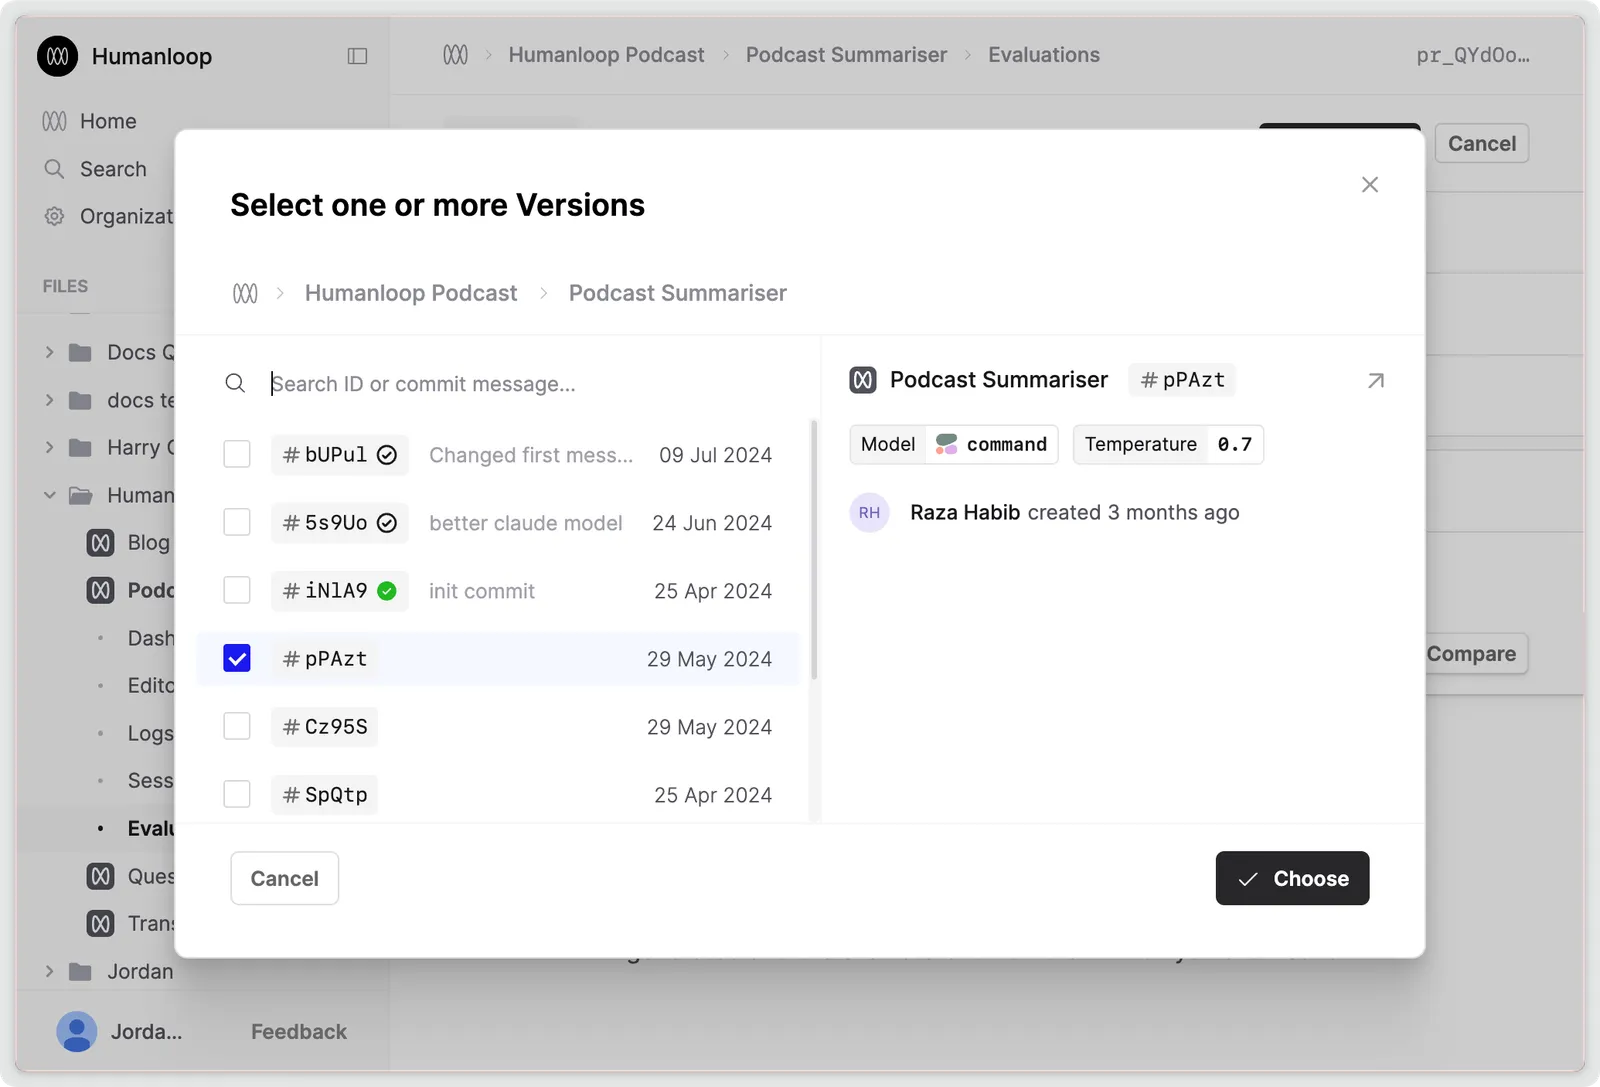
Task: Click the commit check icon on bUPul
Action: click(x=387, y=455)
